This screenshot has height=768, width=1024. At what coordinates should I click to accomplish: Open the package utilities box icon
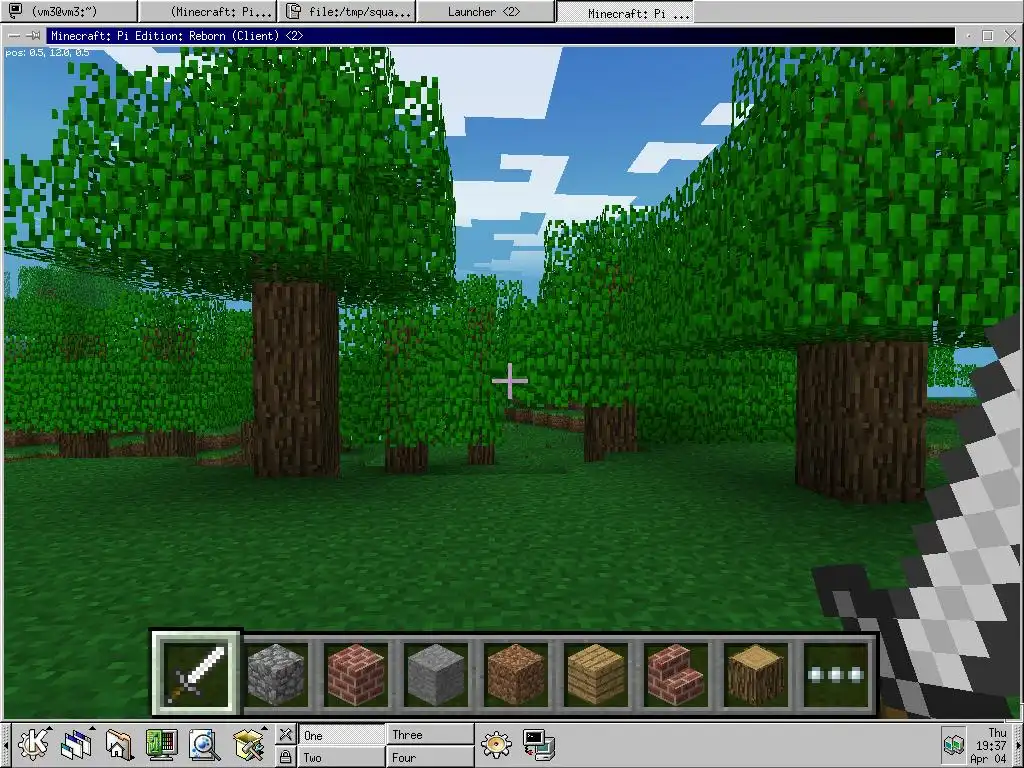pyautogui.click(x=248, y=744)
